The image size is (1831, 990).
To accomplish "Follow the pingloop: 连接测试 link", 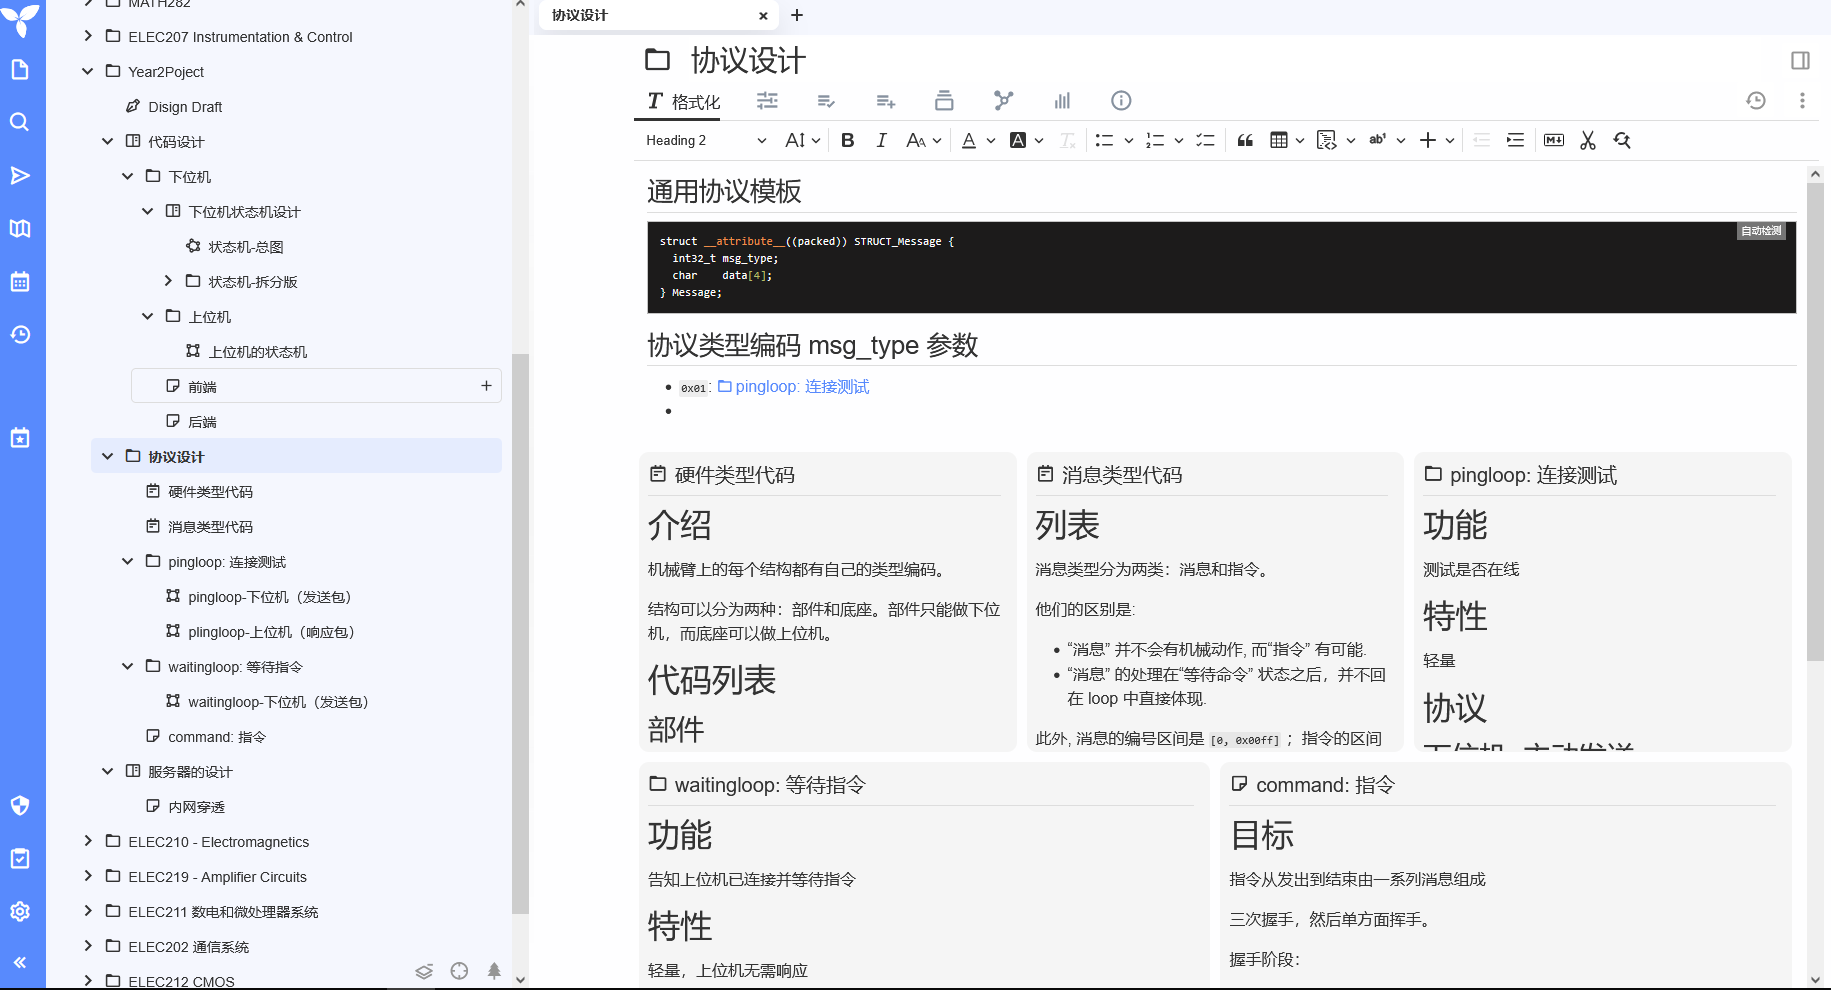I will tap(794, 387).
